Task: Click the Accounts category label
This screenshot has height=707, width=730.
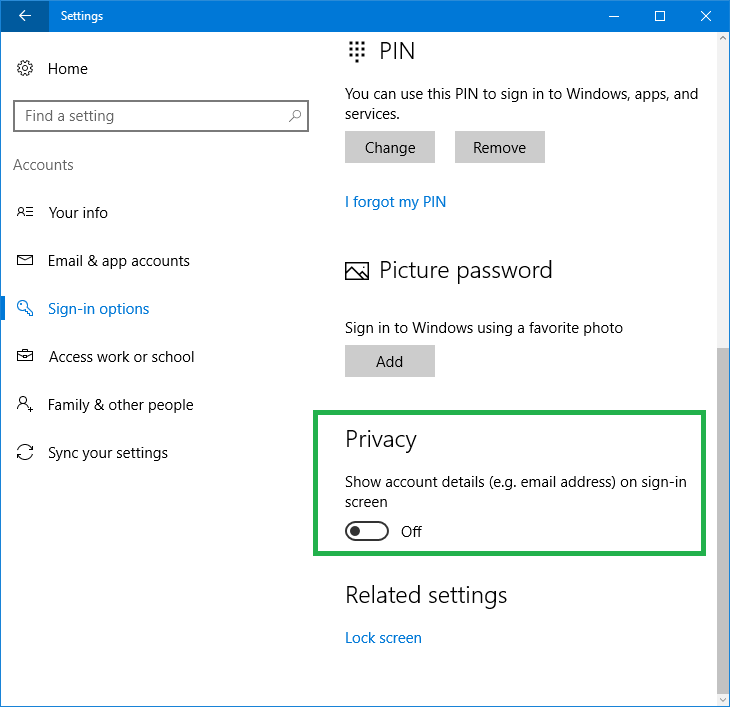Action: click(43, 165)
